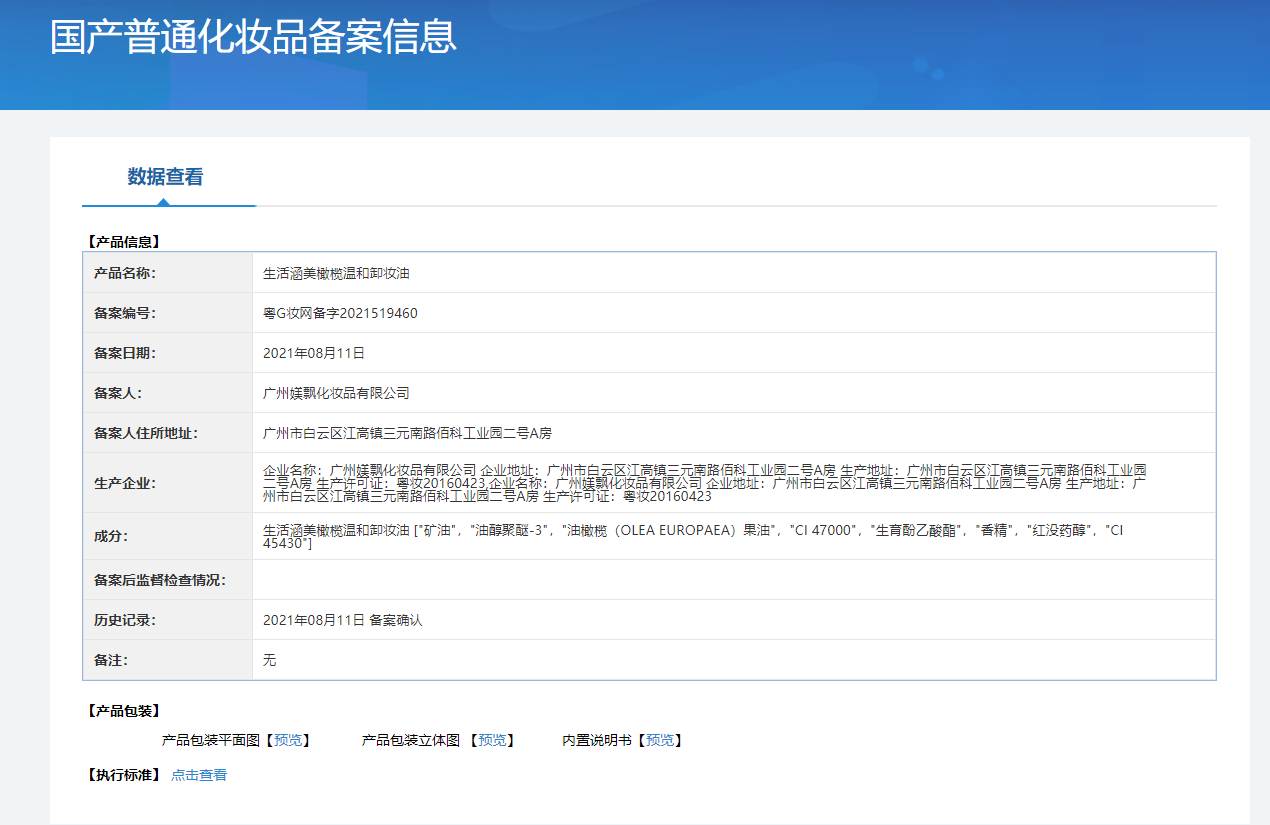Image resolution: width=1270 pixels, height=825 pixels.
Task: Select the 备注 label cell
Action: pos(168,660)
